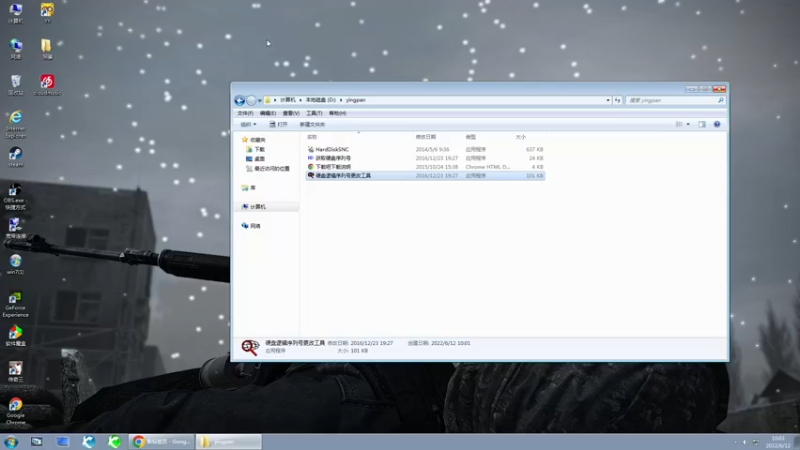Click the Explorer forward arrow button
Screen dimensions: 800x450
coord(251,101)
